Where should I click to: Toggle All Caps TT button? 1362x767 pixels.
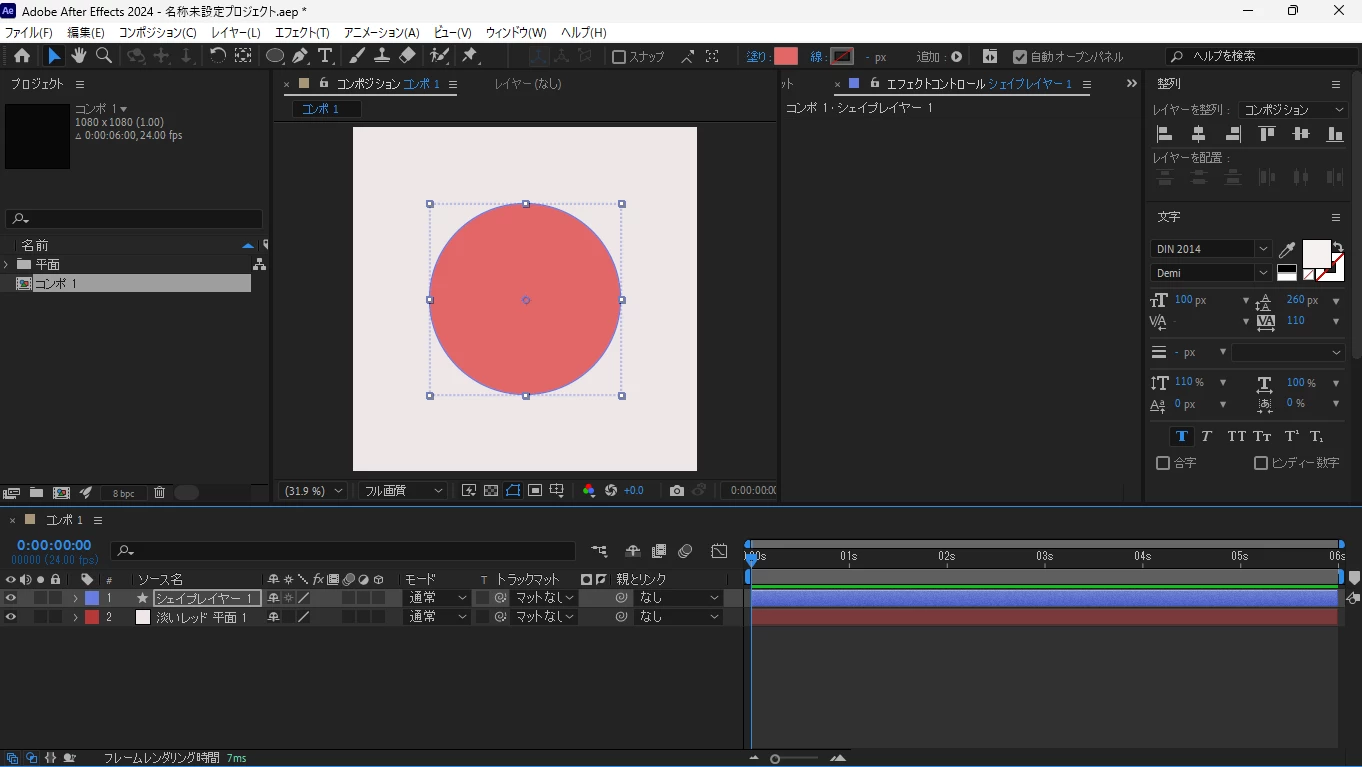point(1237,436)
